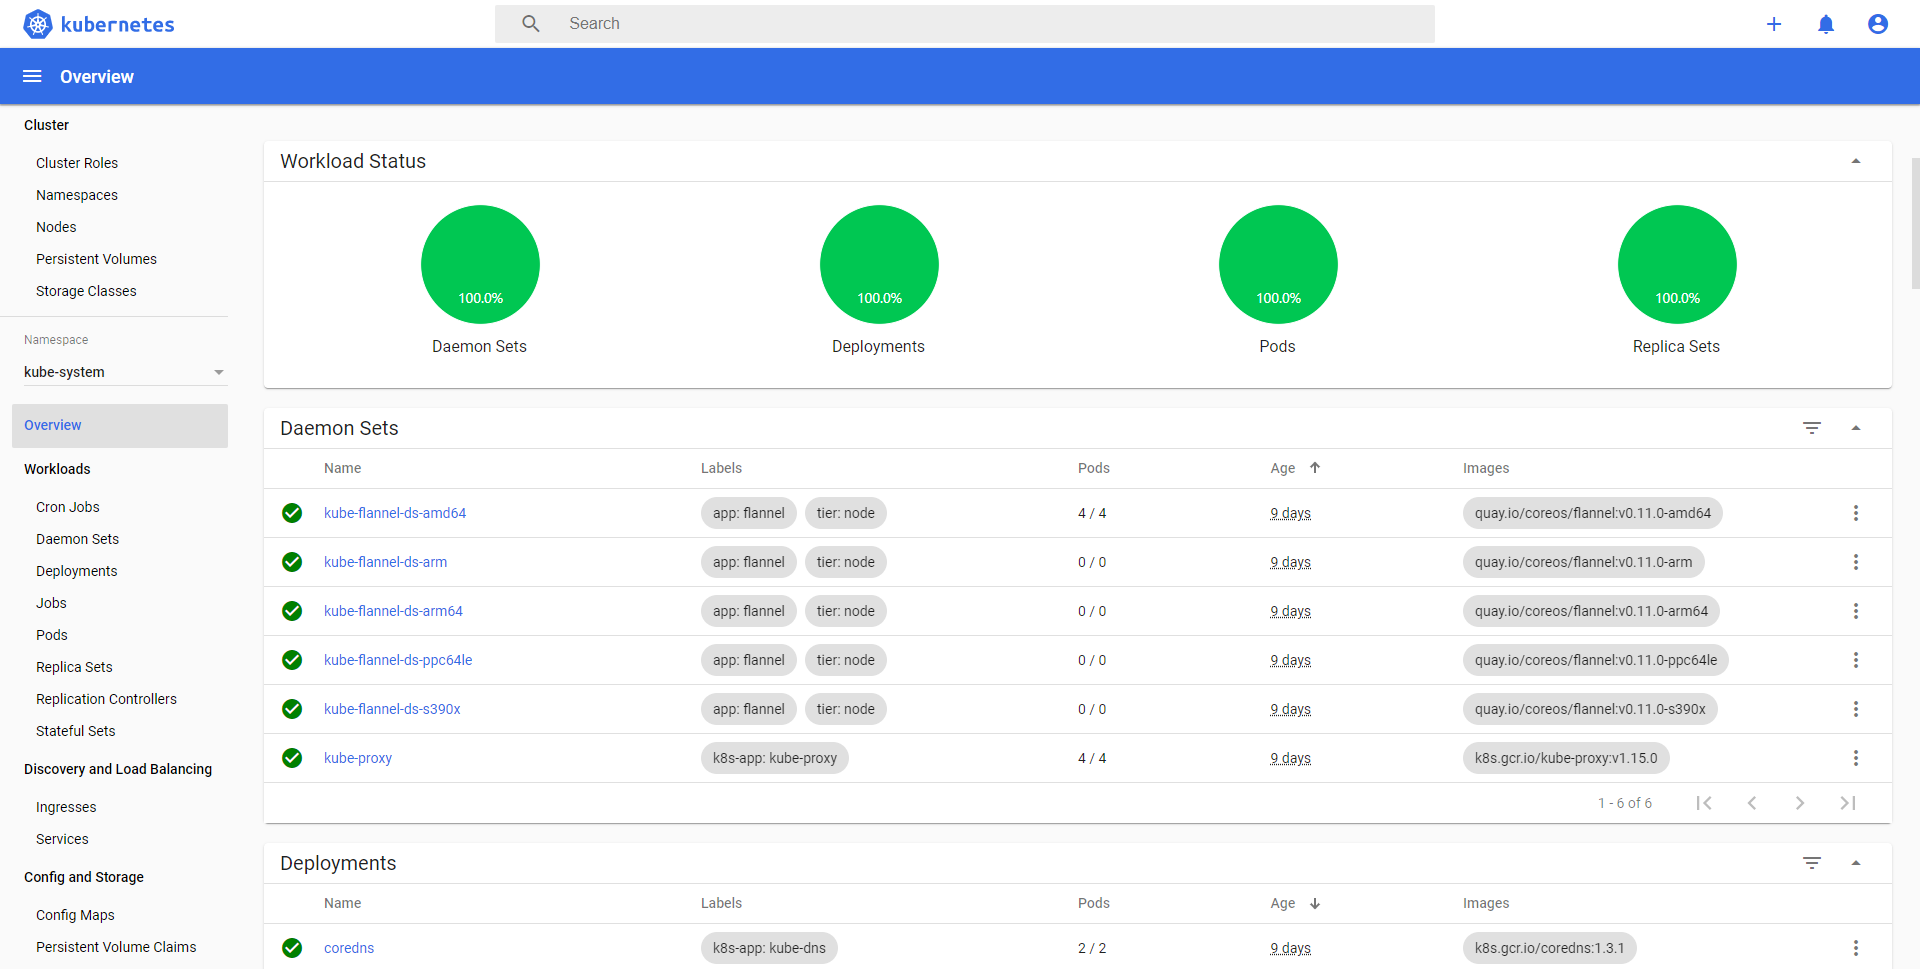Open Jobs in sidebar
Viewport: 1920px width, 969px height.
51,603
